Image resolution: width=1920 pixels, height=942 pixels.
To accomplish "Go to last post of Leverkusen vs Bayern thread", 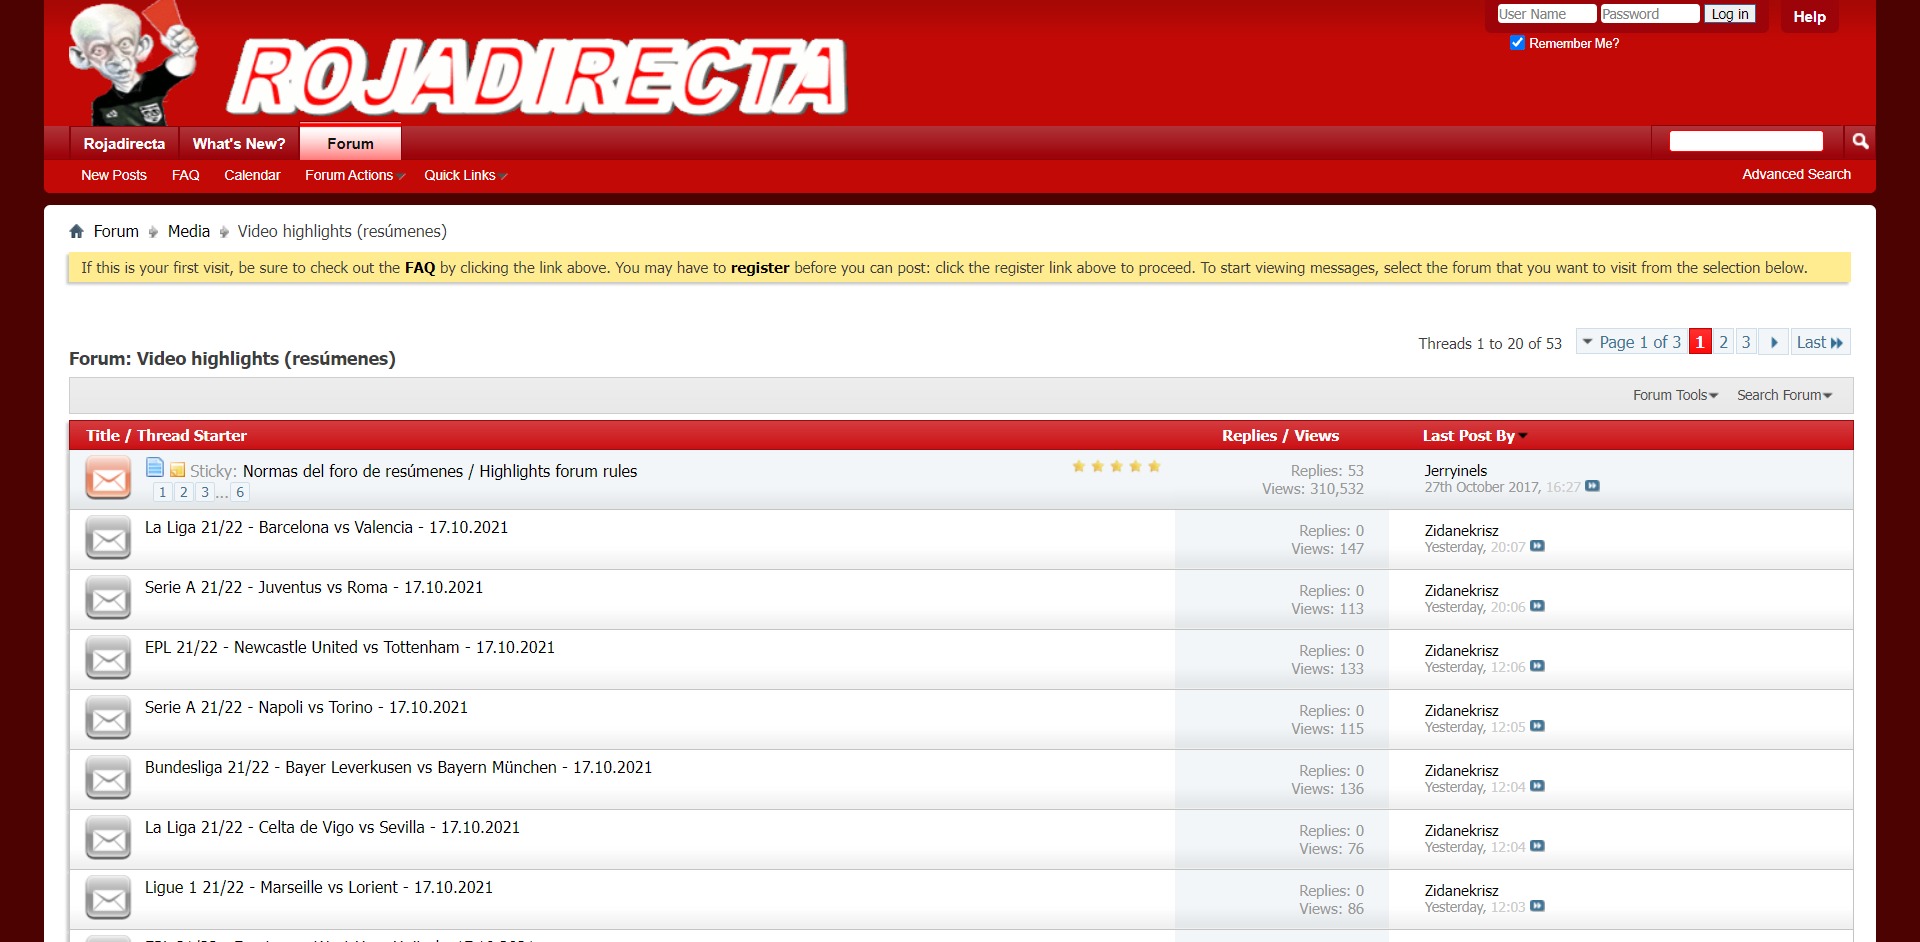I will [x=1537, y=787].
